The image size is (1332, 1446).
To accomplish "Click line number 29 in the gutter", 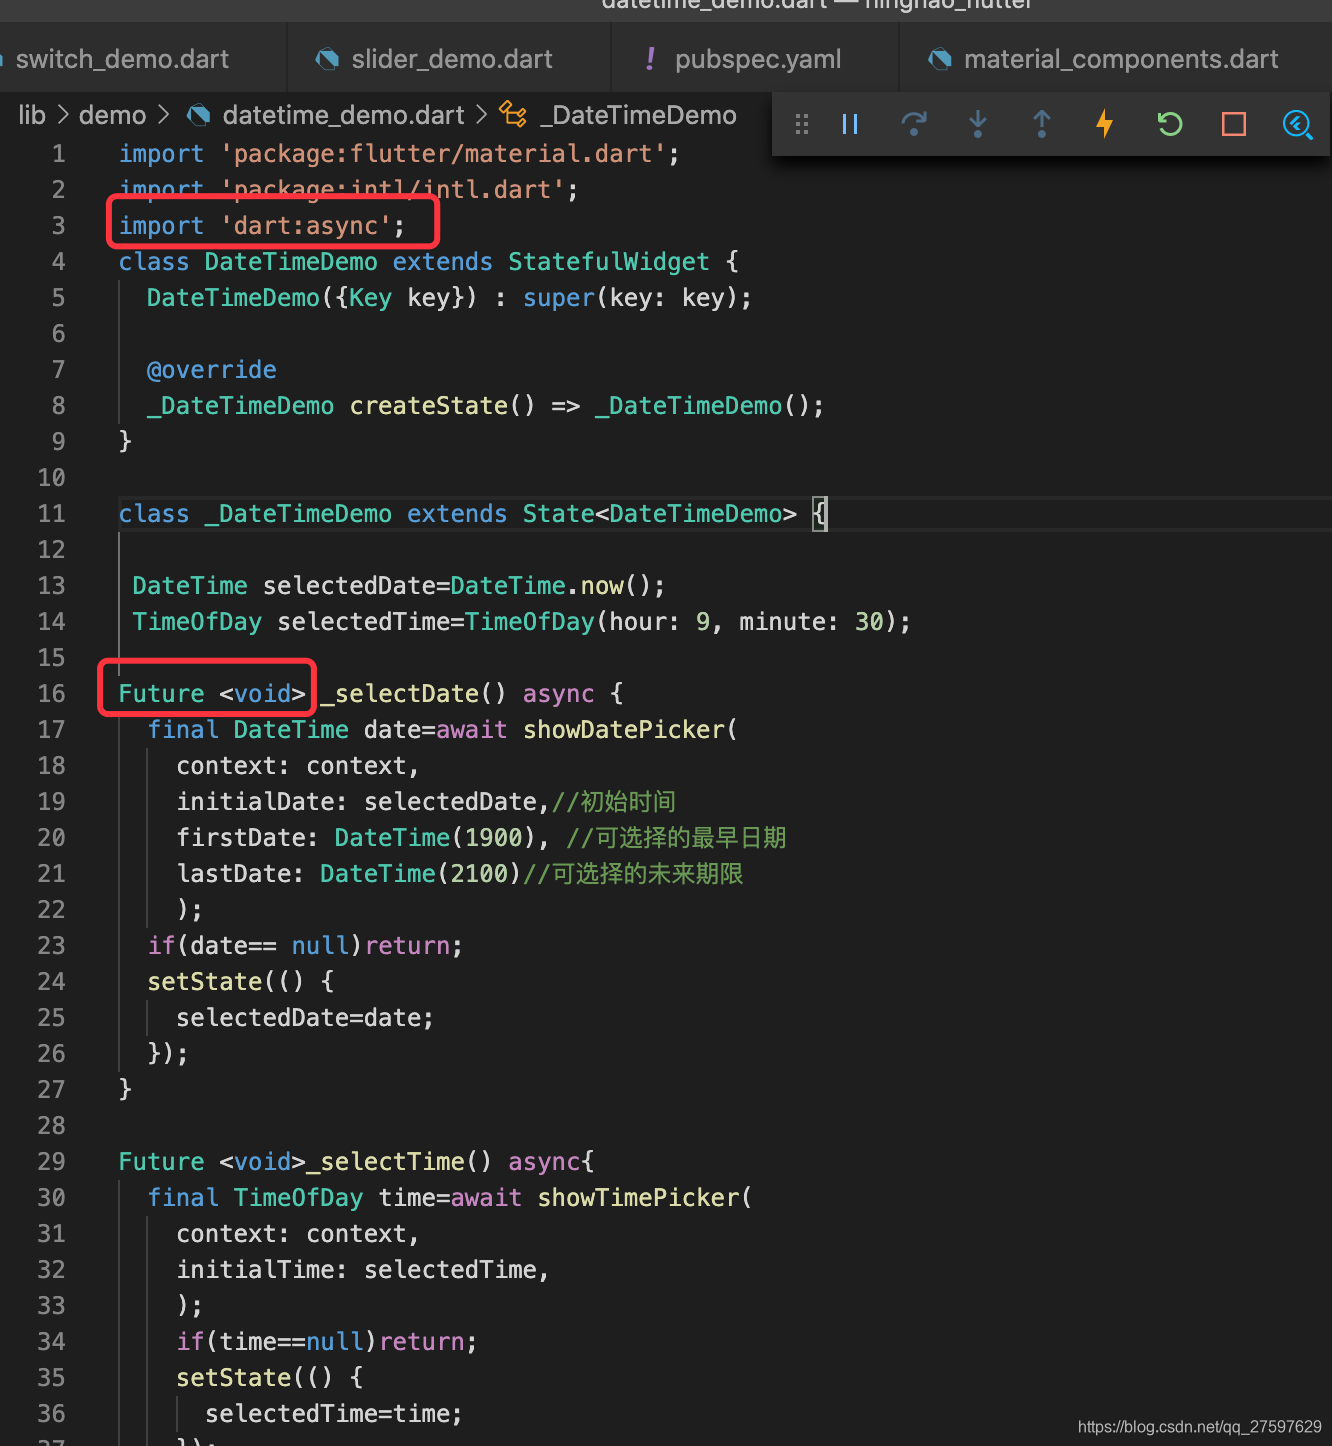I will click(x=51, y=1162).
